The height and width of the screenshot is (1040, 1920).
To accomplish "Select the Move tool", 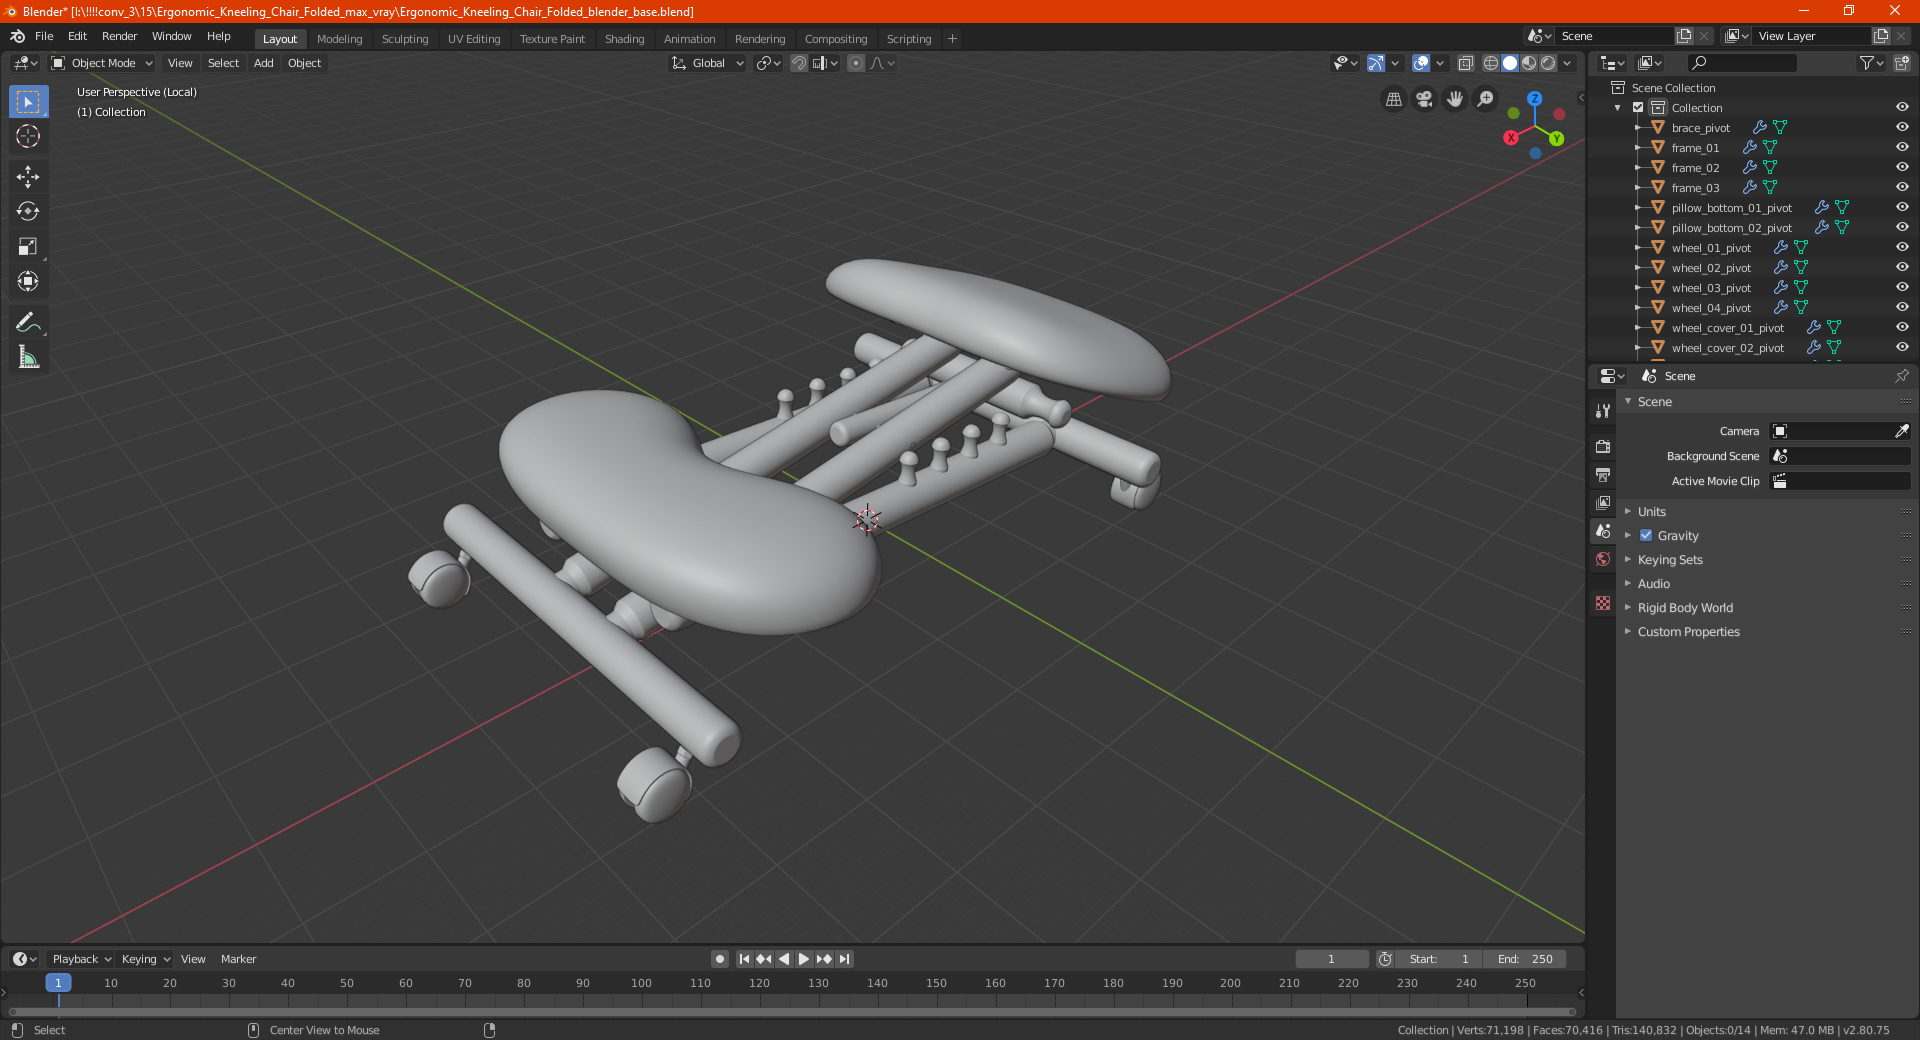I will [x=28, y=177].
